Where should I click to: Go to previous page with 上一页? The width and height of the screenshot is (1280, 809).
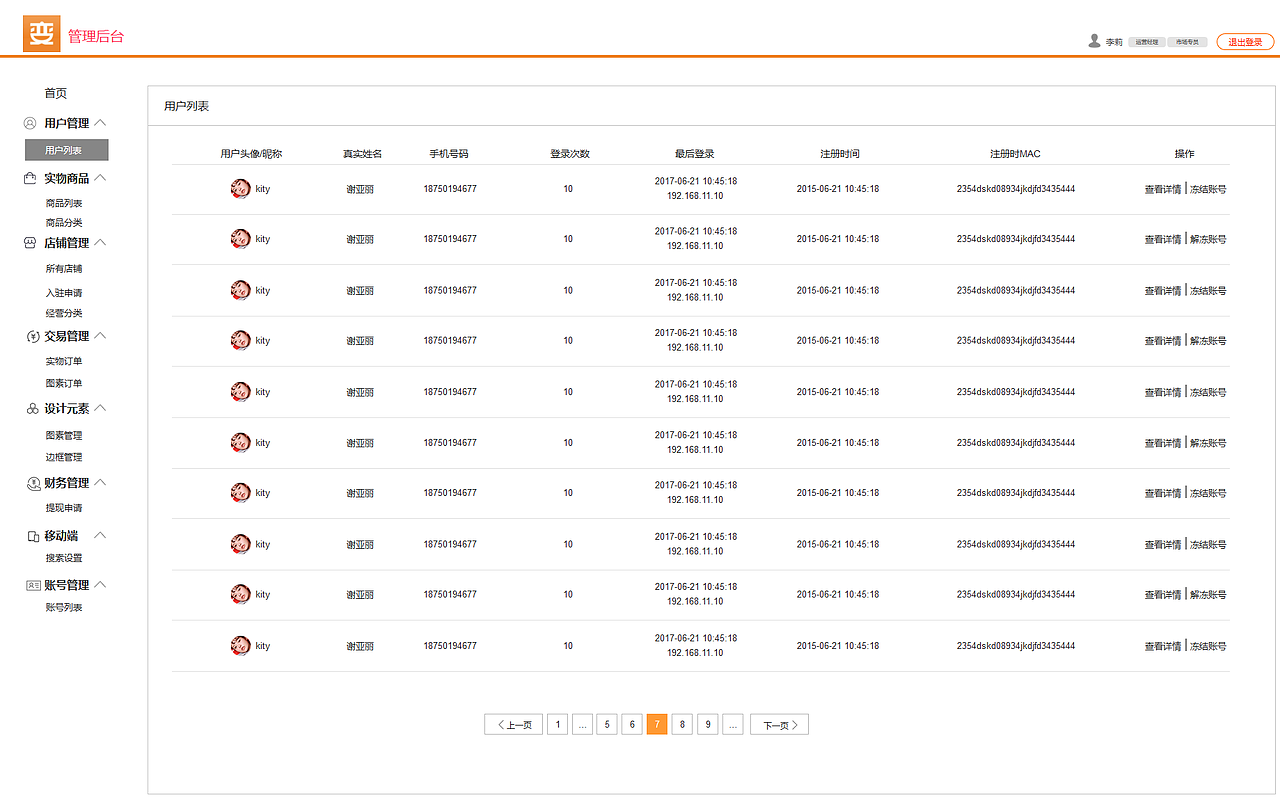click(514, 725)
